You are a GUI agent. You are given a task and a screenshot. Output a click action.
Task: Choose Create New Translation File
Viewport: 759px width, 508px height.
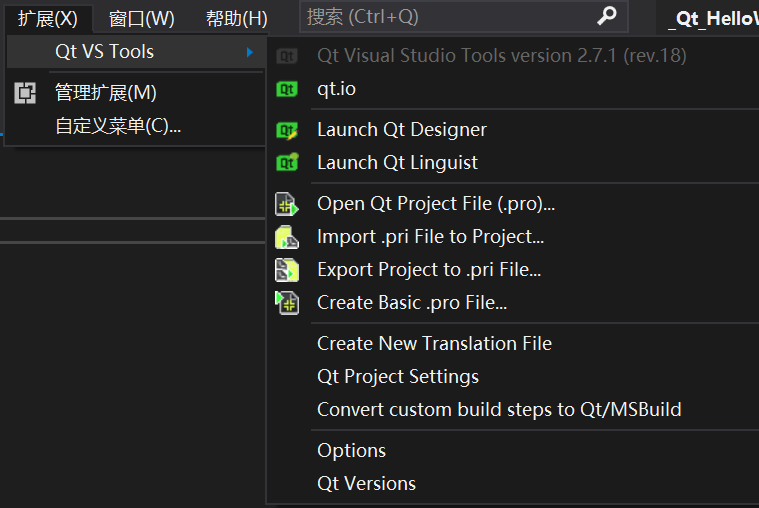click(x=434, y=343)
